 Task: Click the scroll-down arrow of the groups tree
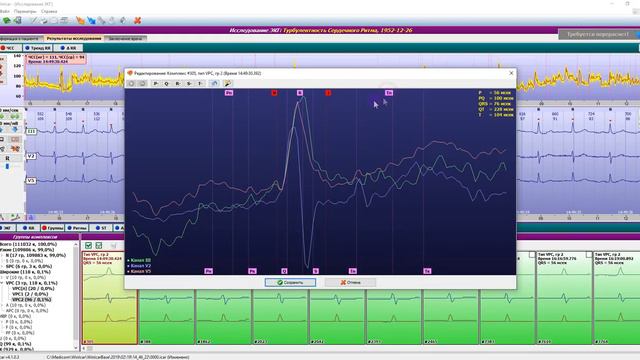[76, 348]
